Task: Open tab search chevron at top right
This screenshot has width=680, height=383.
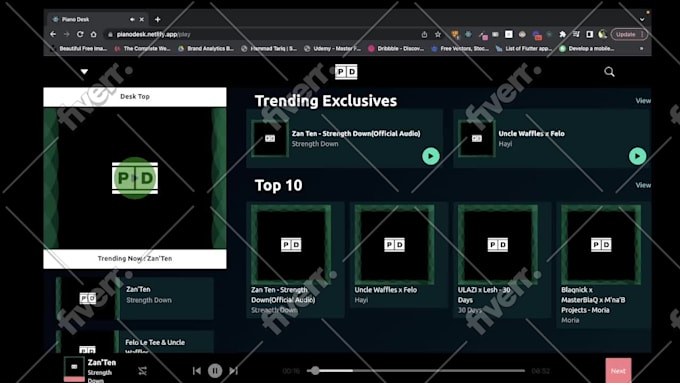Action: pos(642,20)
